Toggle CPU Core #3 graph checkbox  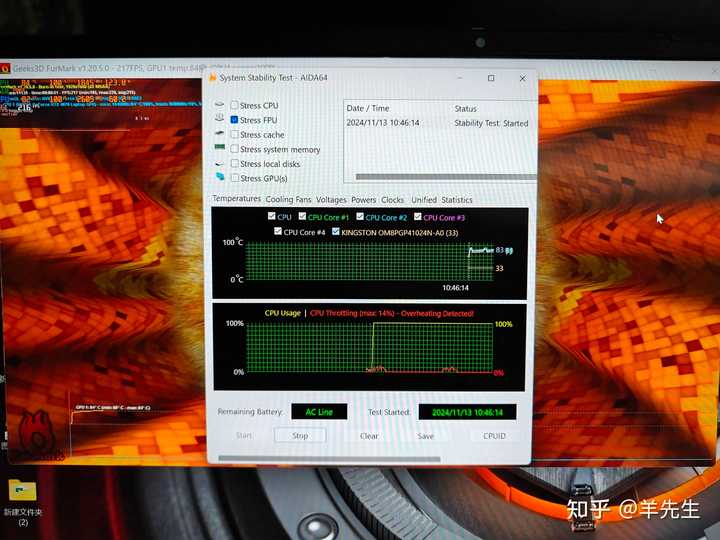[417, 216]
